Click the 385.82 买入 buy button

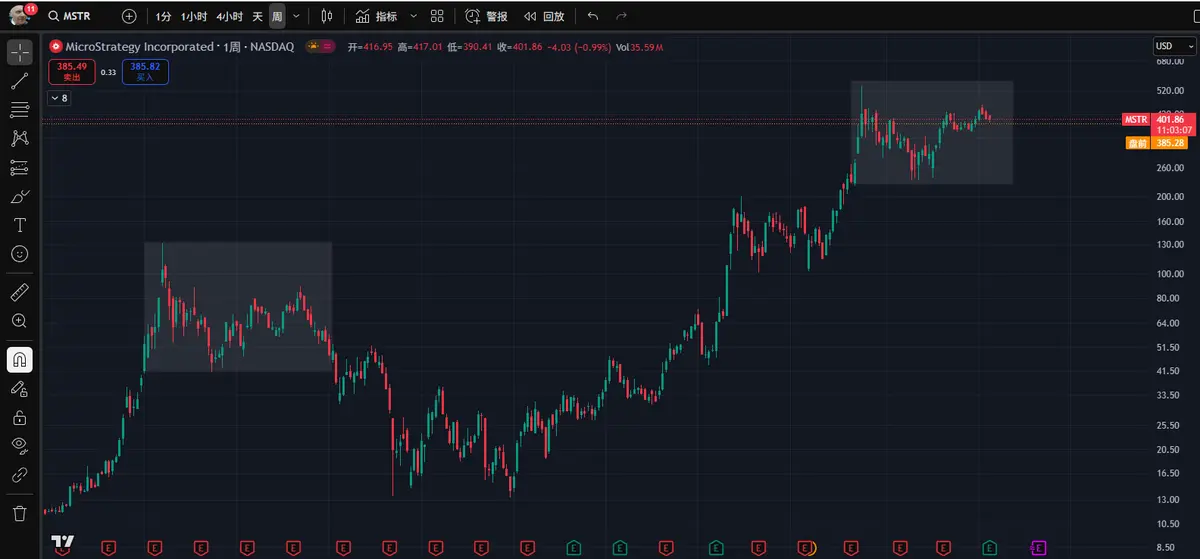[x=146, y=72]
